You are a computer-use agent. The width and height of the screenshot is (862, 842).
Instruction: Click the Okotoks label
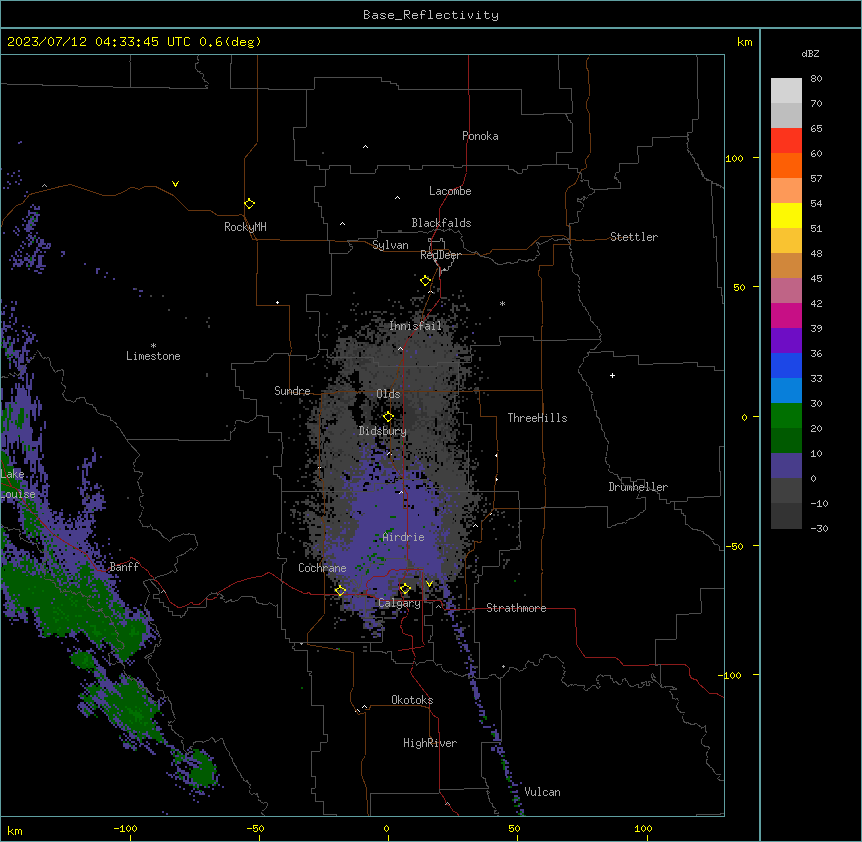pyautogui.click(x=412, y=700)
